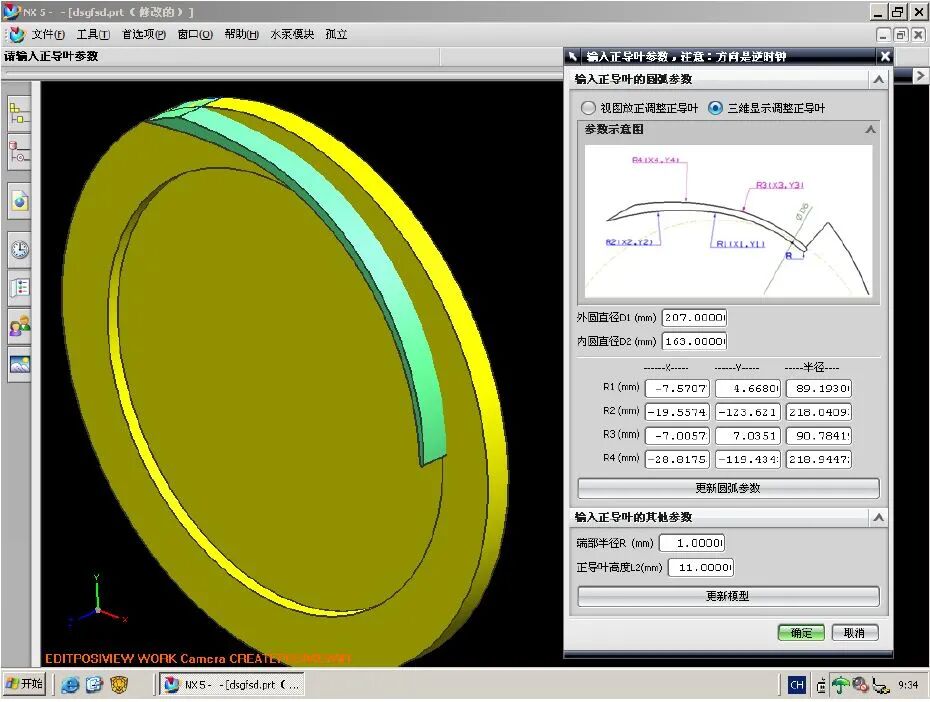Click the NX 5 taskbar button
This screenshot has width=930, height=702.
pyautogui.click(x=232, y=685)
